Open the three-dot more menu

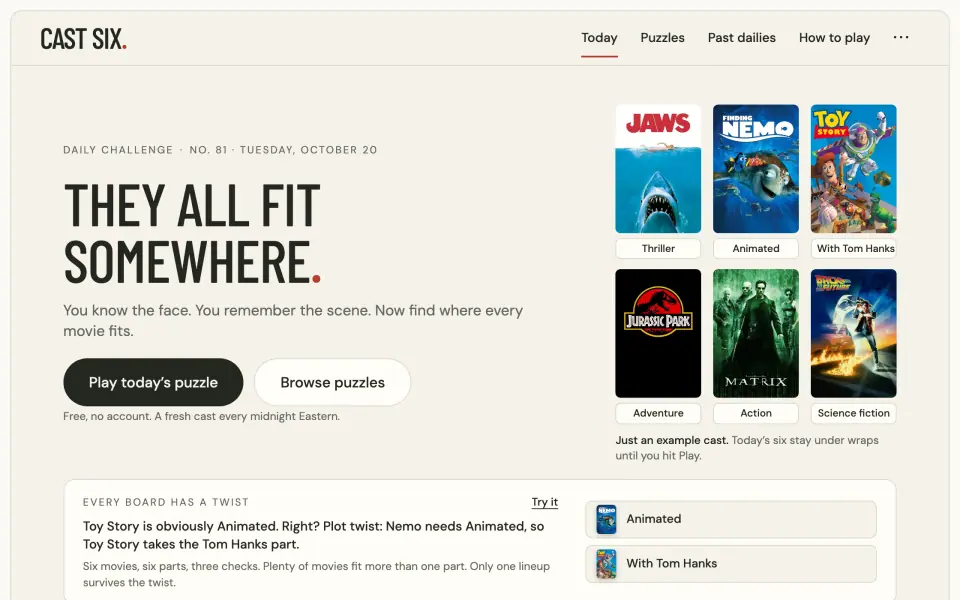point(901,37)
